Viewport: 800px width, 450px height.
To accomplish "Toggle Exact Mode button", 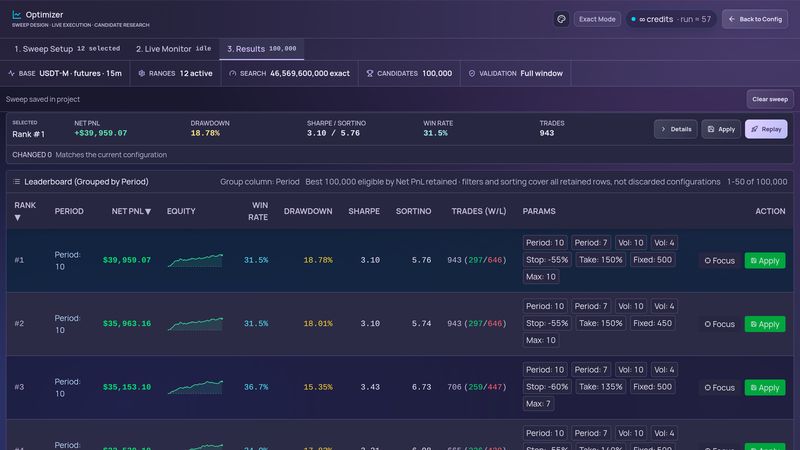I will point(597,19).
